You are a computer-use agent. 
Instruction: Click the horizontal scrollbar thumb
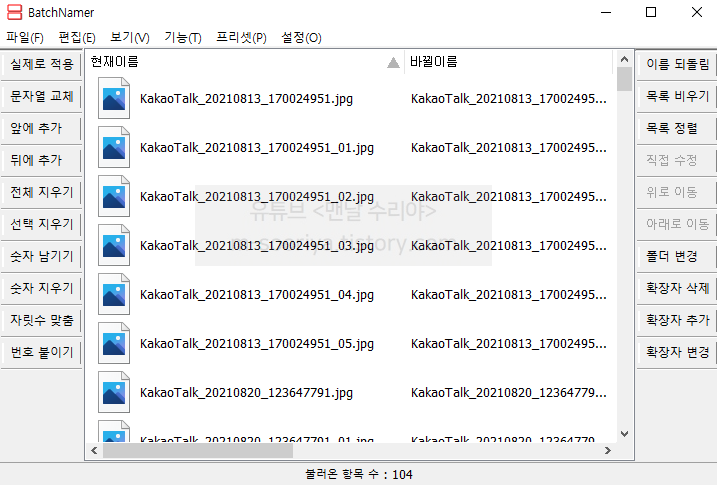click(x=198, y=451)
